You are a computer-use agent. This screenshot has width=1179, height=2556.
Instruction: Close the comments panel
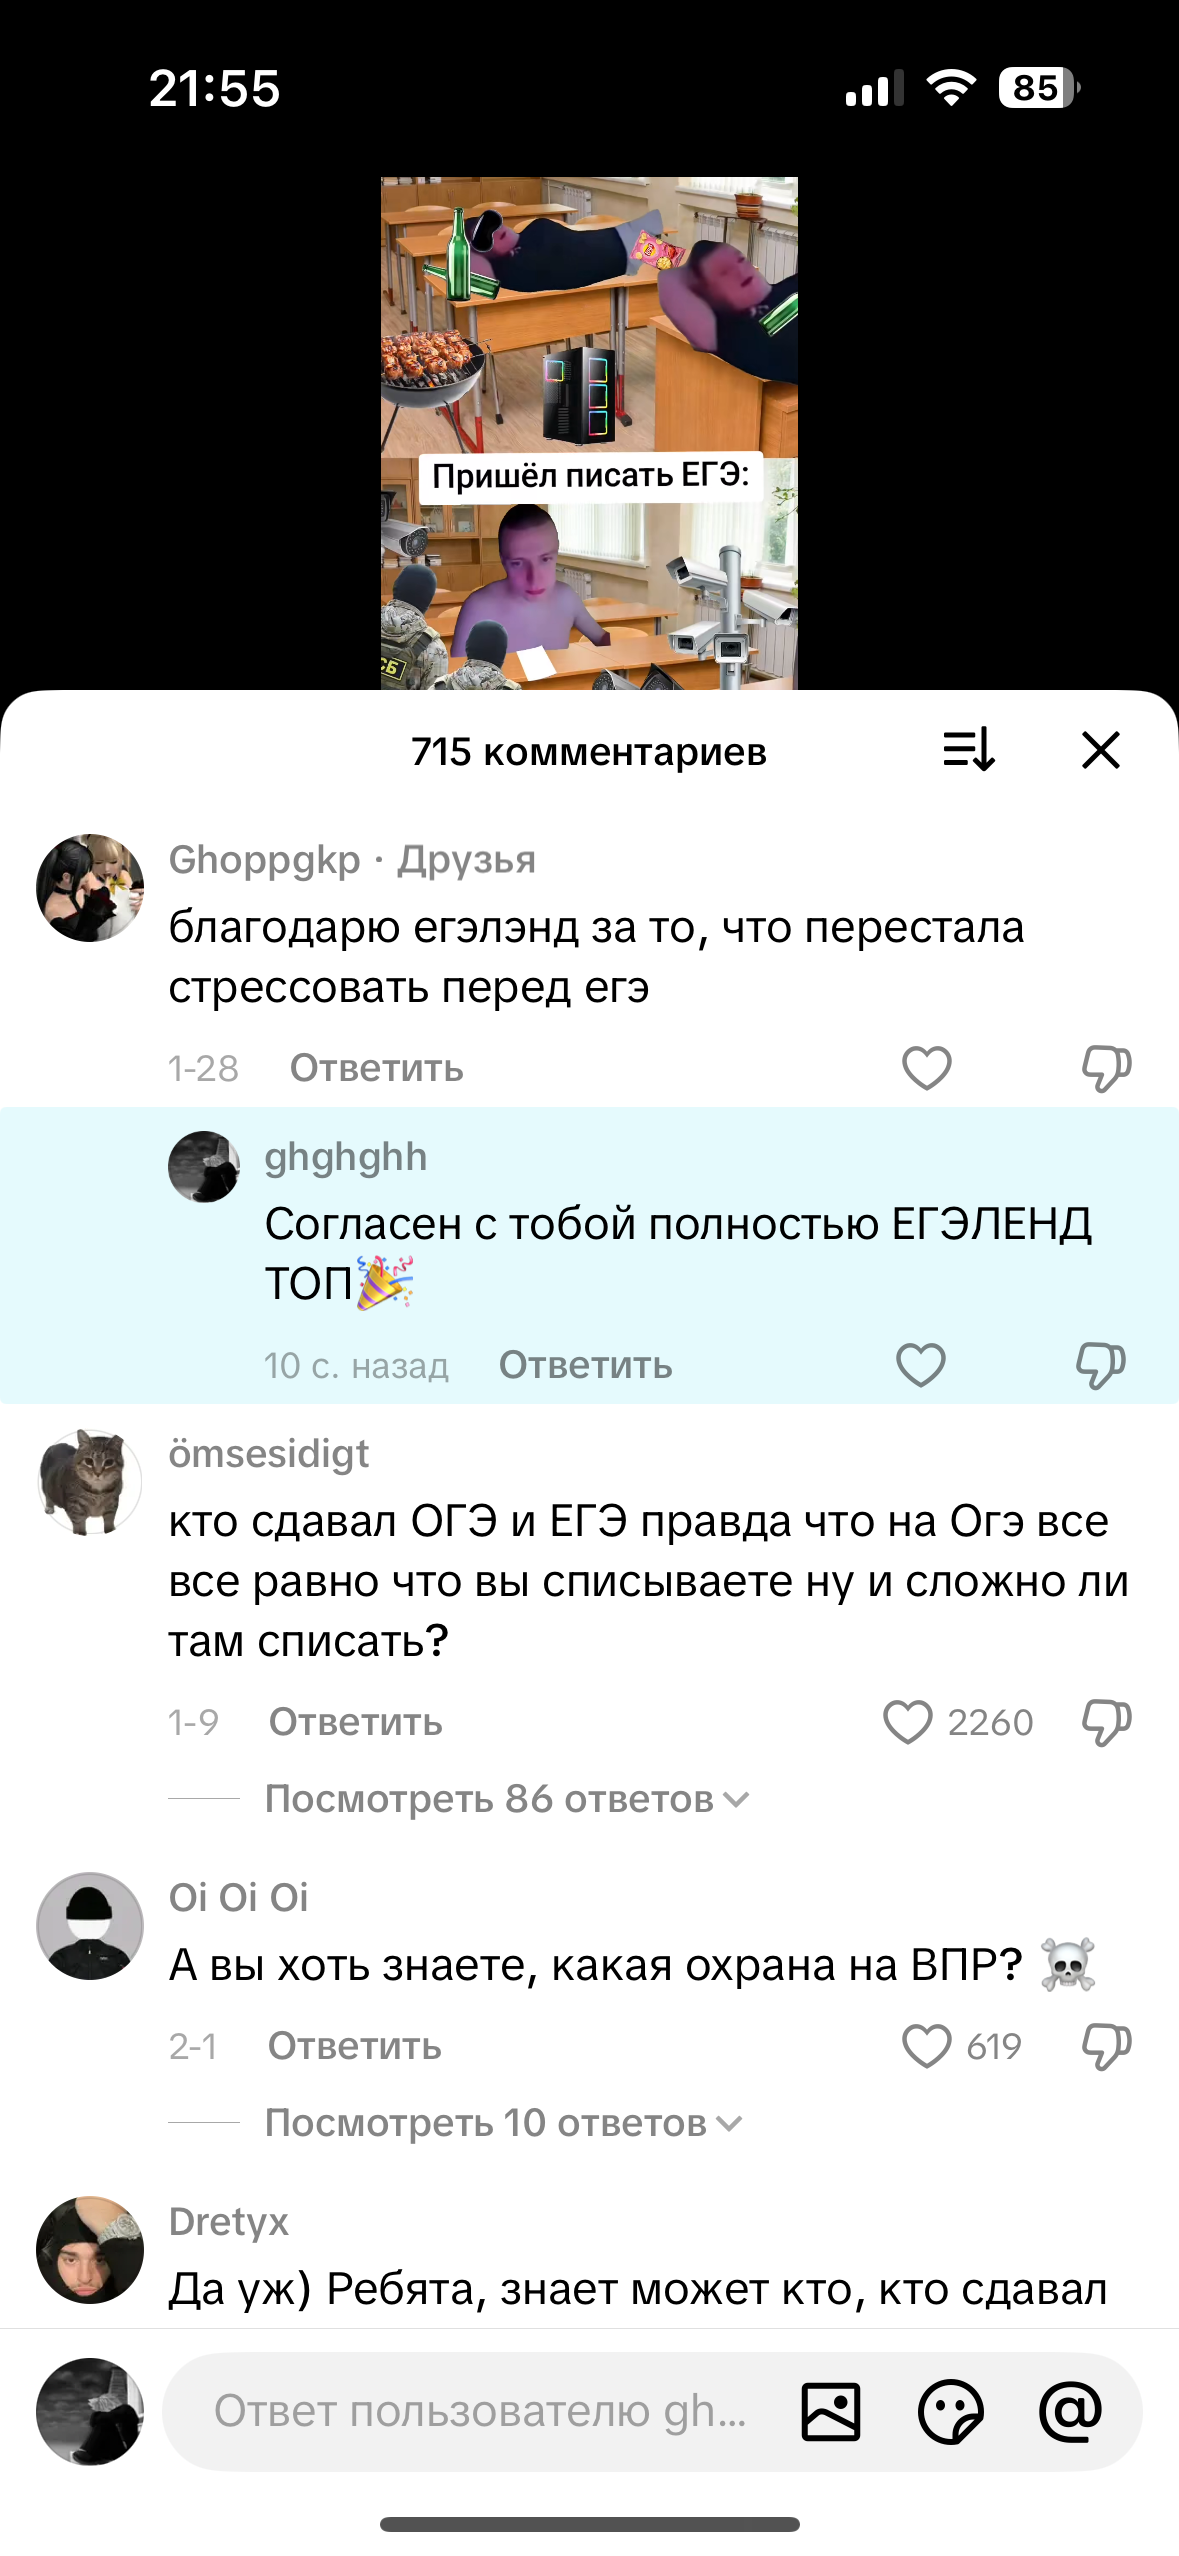pos(1100,750)
